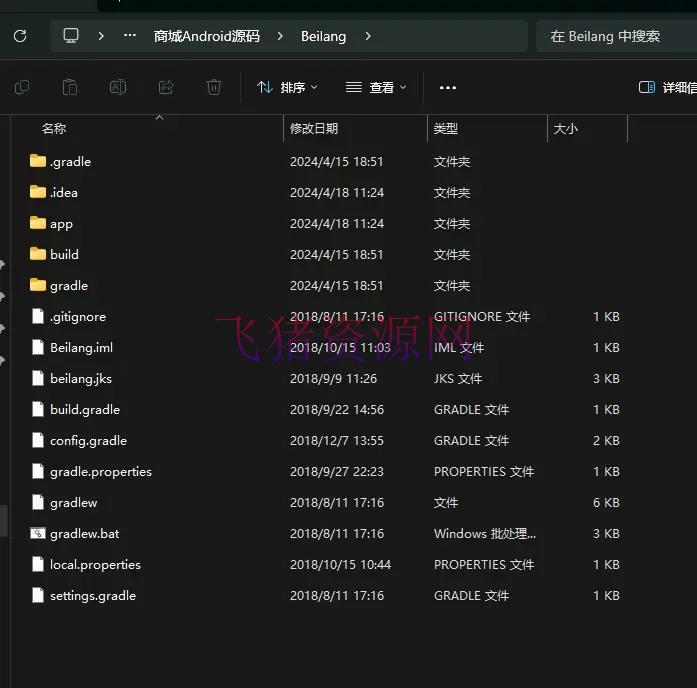
Task: Click the GITIGNORE 文件 type cell
Action: [482, 316]
